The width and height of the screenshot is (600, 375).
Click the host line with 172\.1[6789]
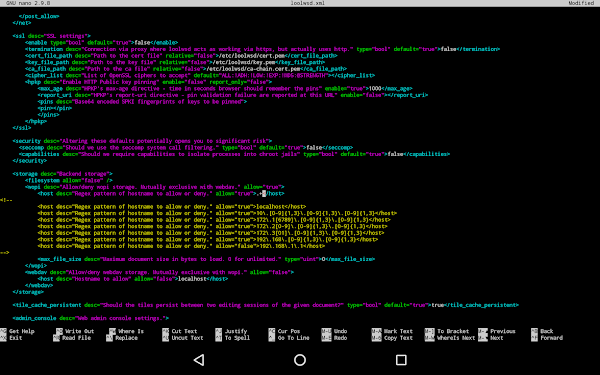(x=214, y=220)
